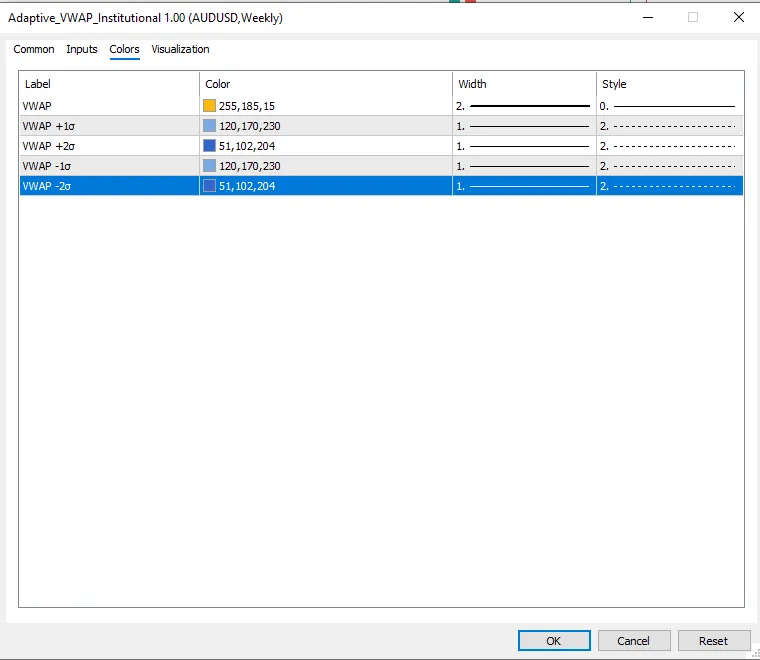The width and height of the screenshot is (760, 660).
Task: Click the orange VWAP color swatch
Action: click(209, 105)
